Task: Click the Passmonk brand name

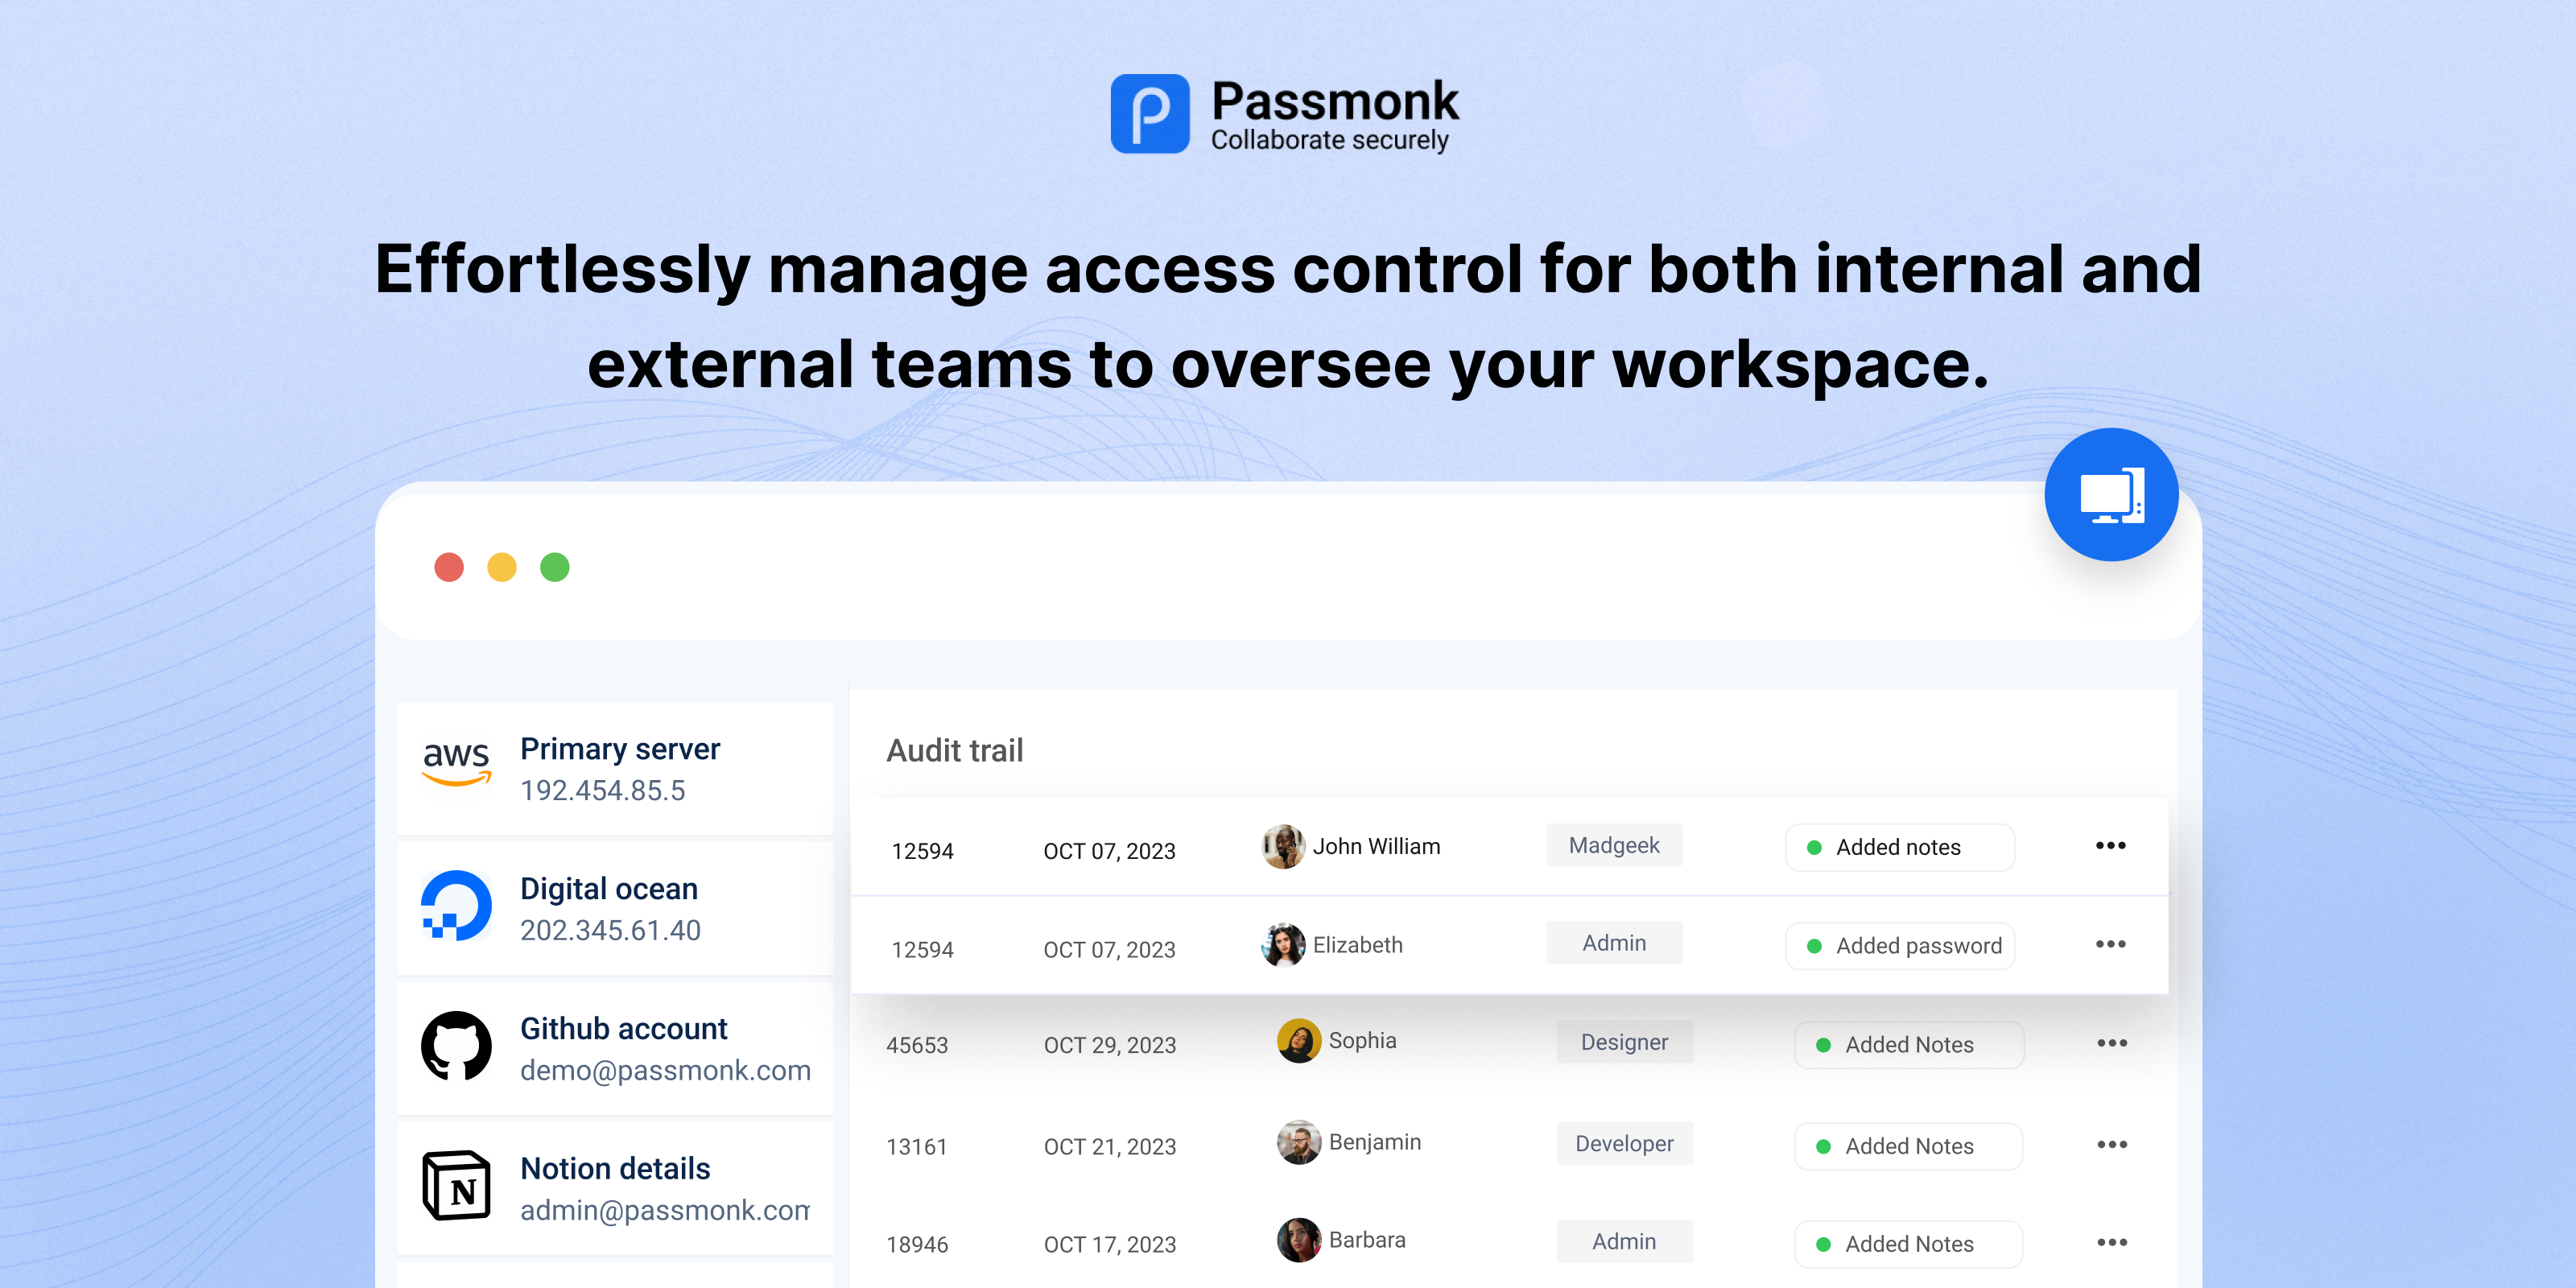Action: coord(1335,101)
